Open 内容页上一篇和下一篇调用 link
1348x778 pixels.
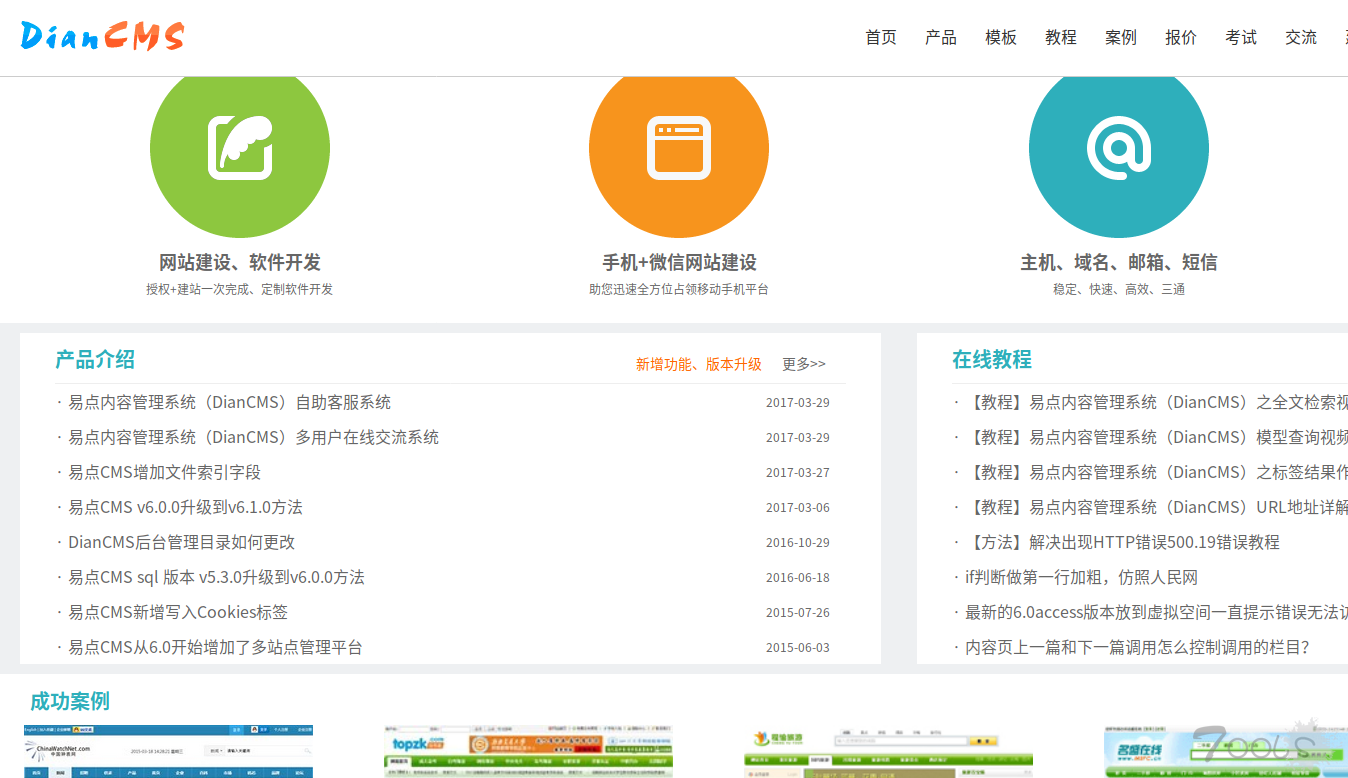[x=1137, y=647]
